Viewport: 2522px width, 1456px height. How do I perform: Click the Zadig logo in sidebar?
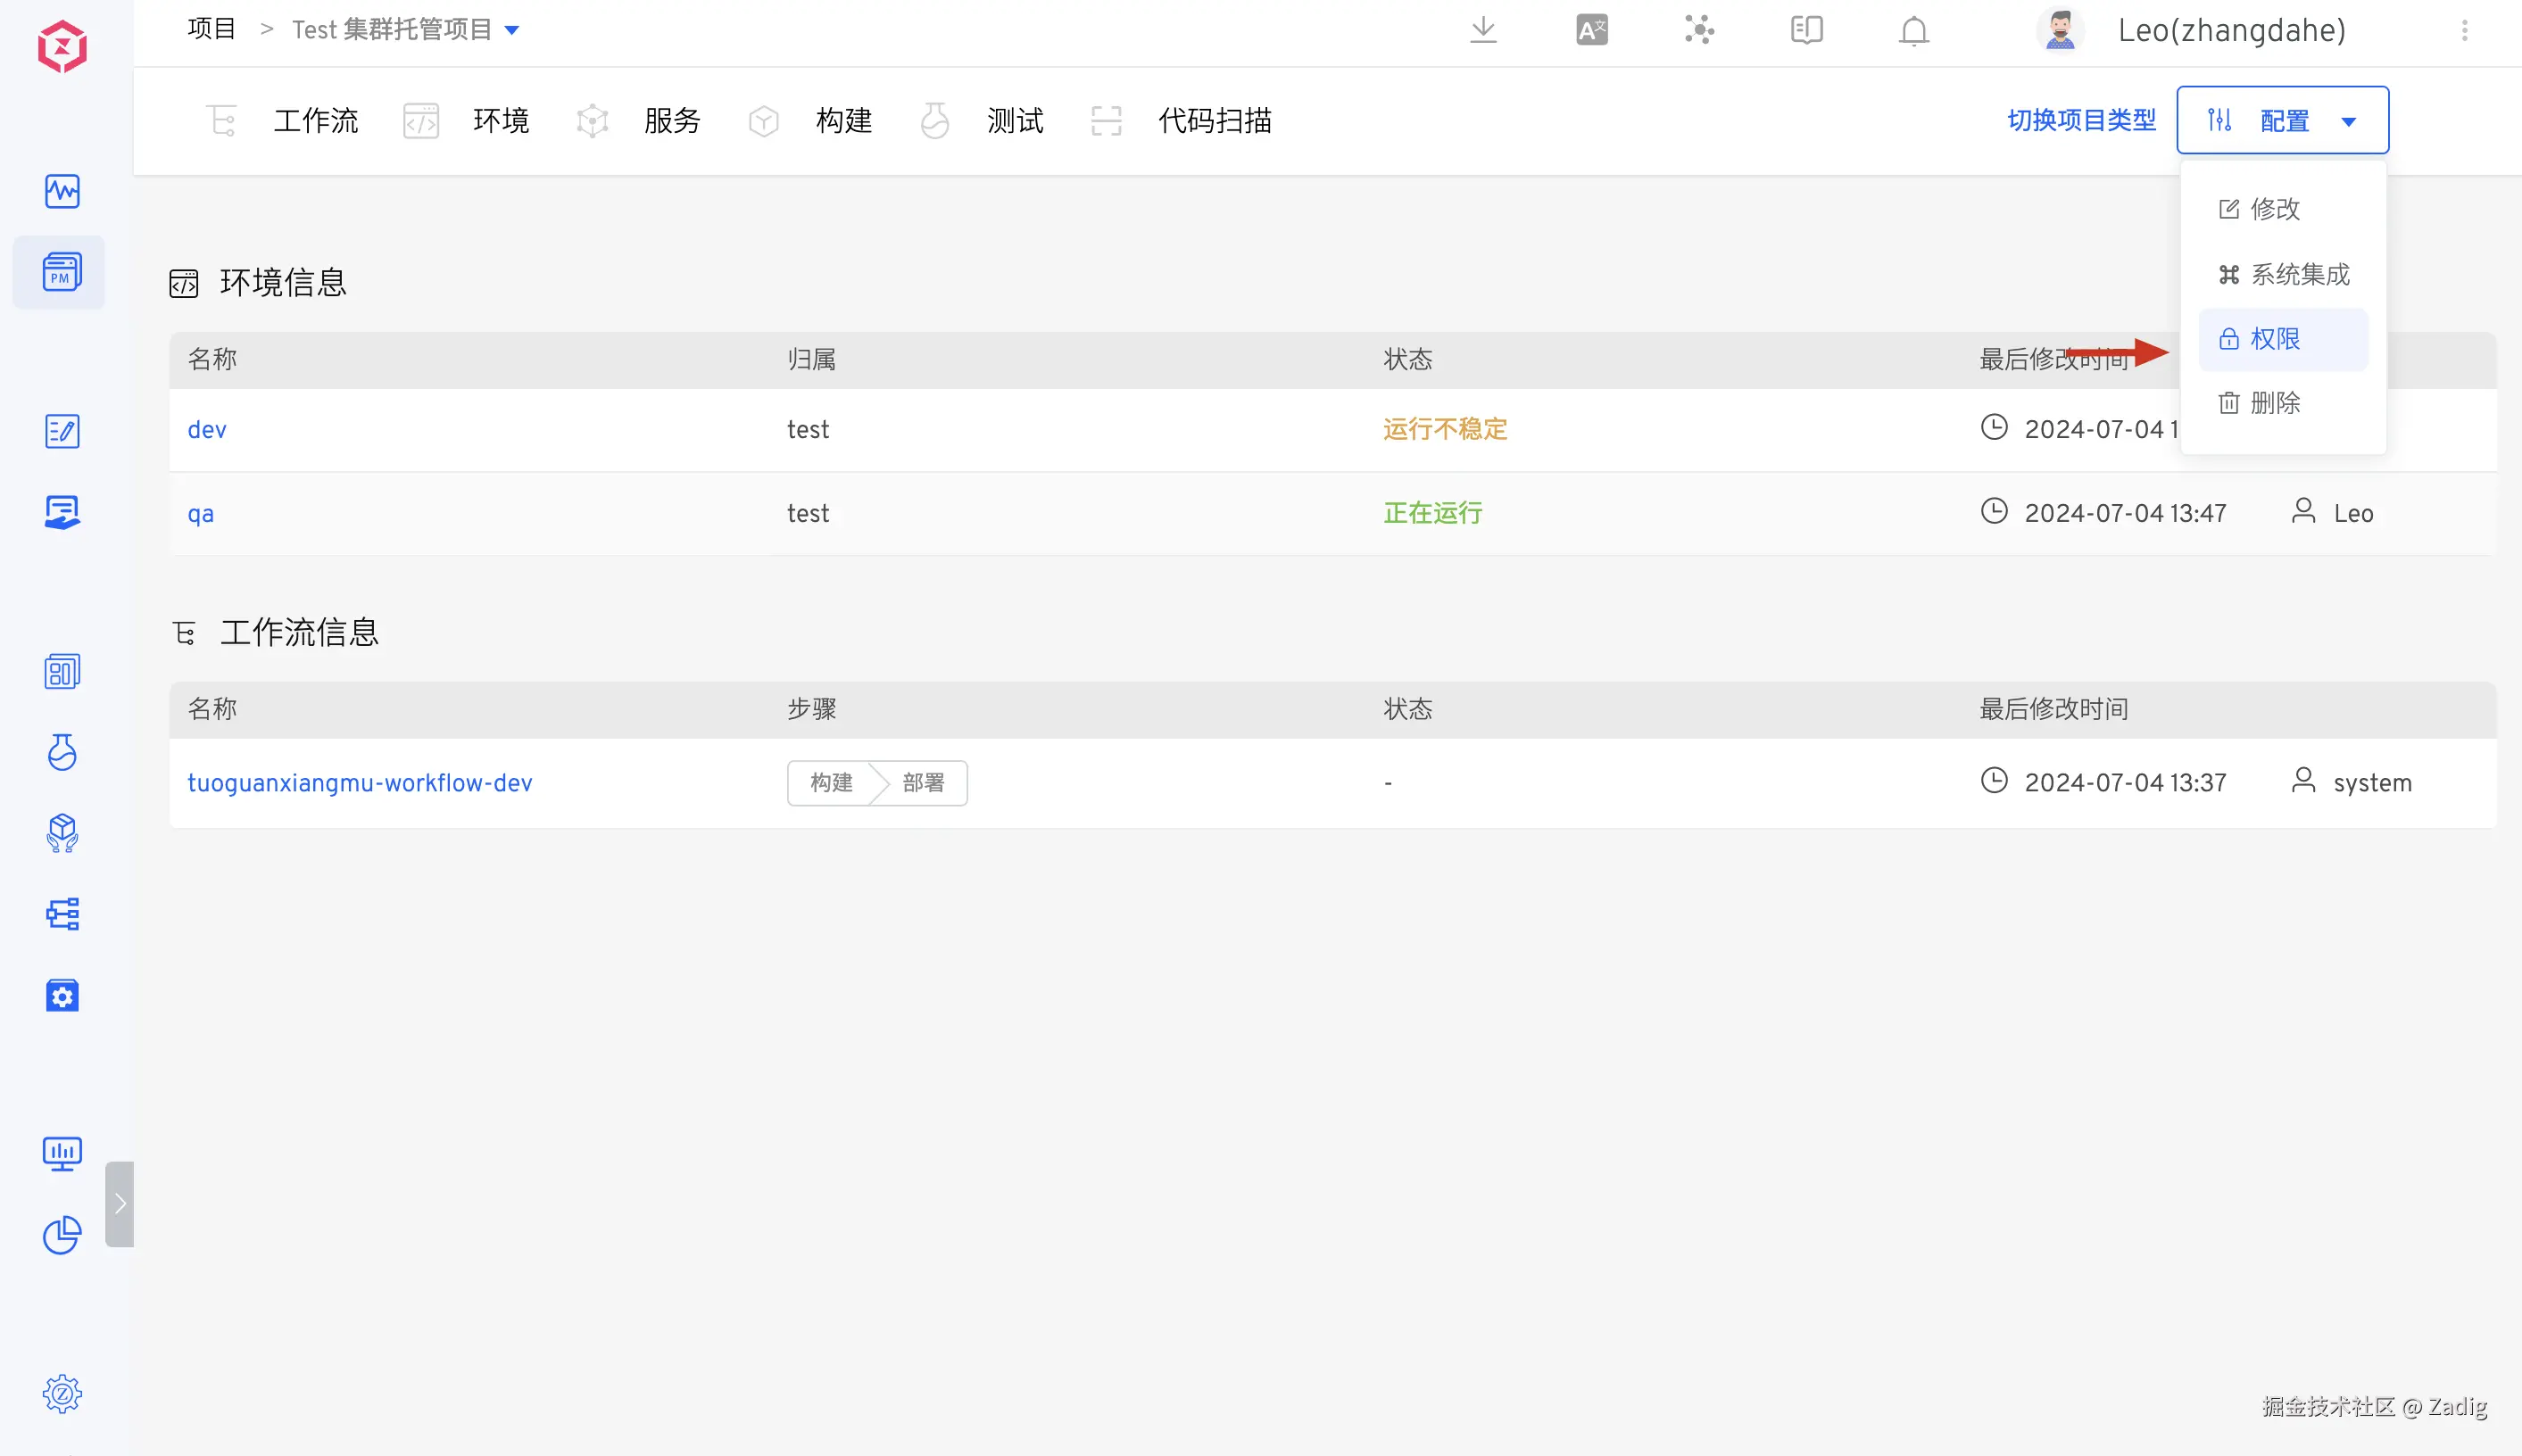click(62, 46)
